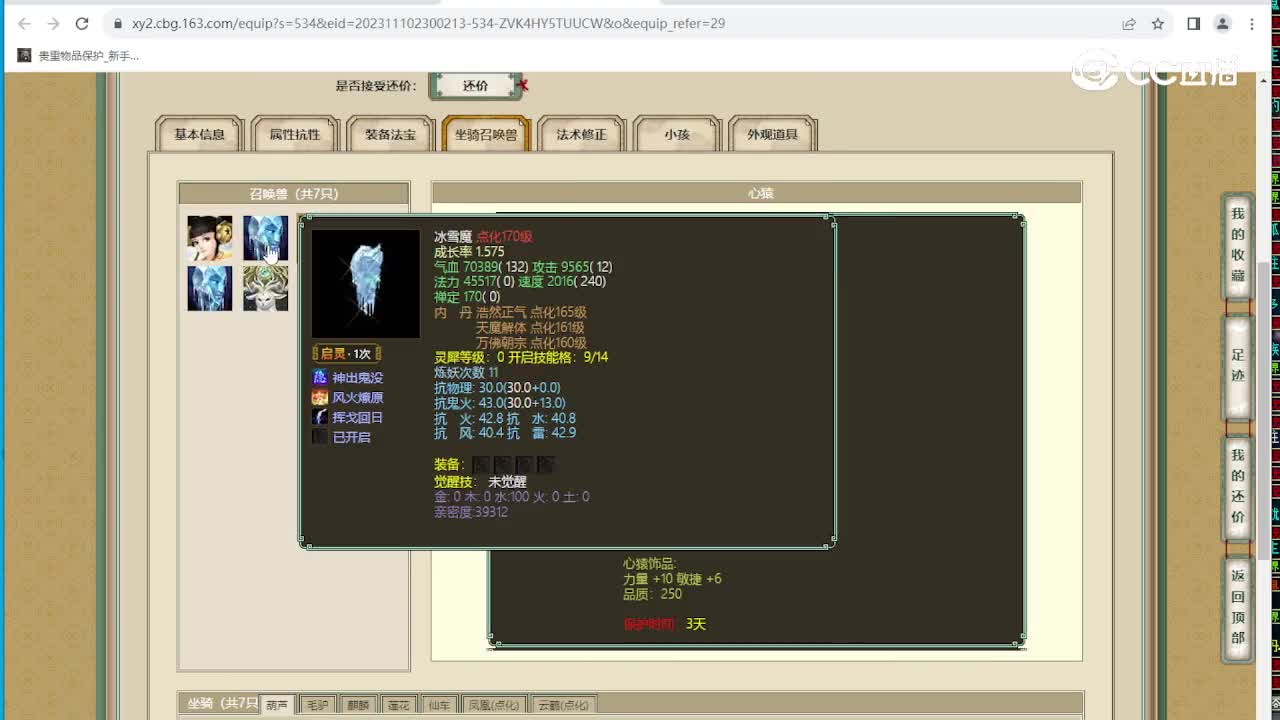Viewport: 1280px width, 720px height.
Task: Select the second-row ice demon portrait
Action: (210, 288)
